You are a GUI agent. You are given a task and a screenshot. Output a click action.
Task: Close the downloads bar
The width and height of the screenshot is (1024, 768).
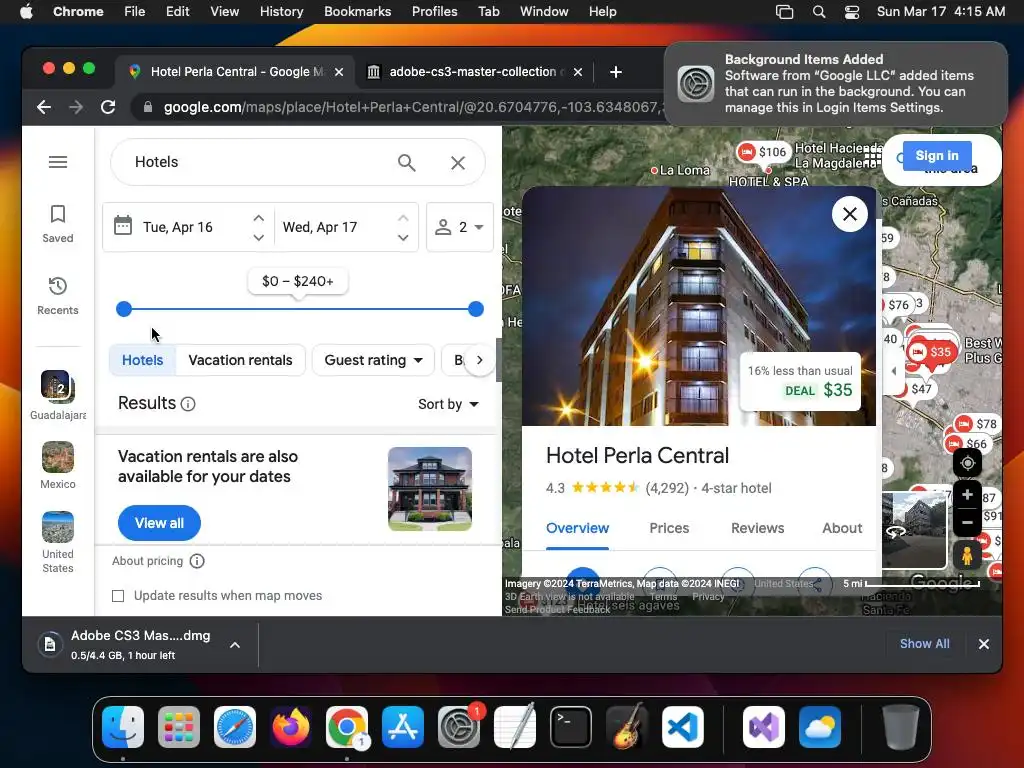[984, 644]
